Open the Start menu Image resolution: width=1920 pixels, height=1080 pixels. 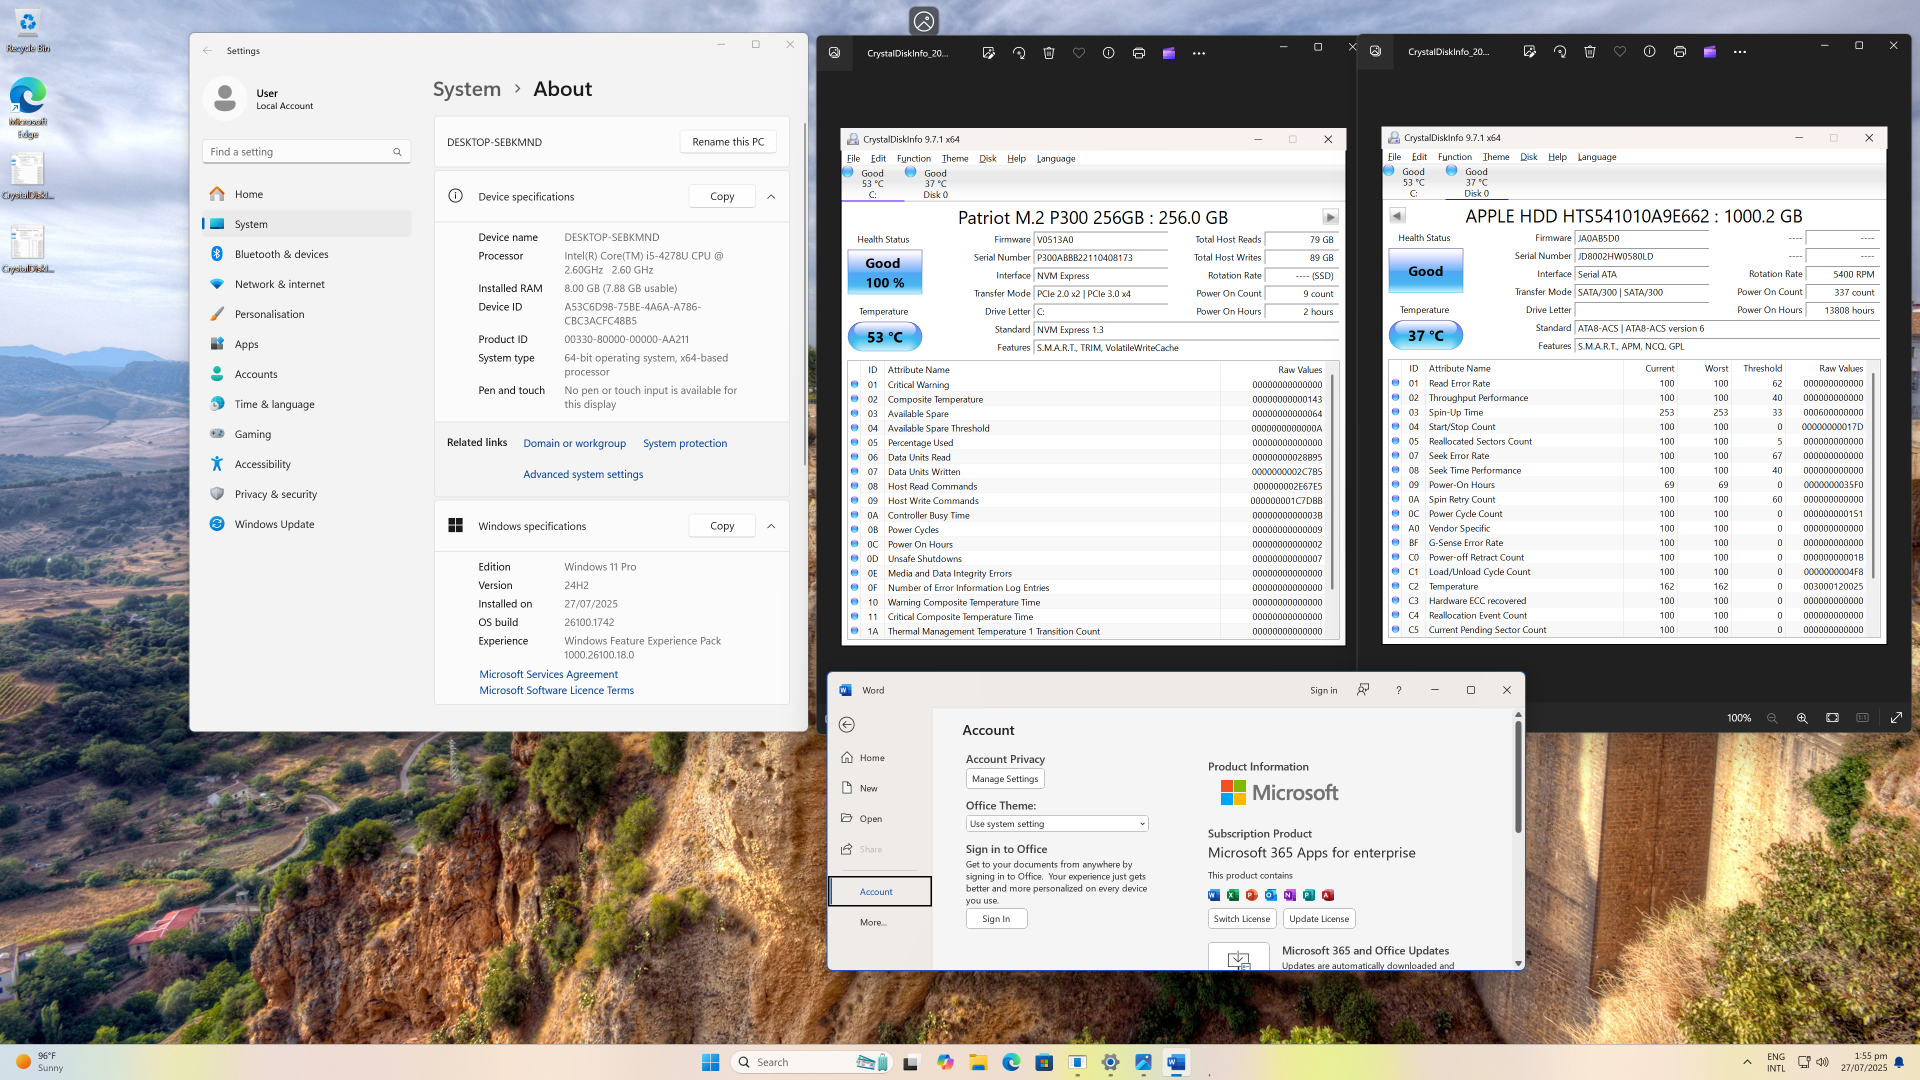(710, 1062)
